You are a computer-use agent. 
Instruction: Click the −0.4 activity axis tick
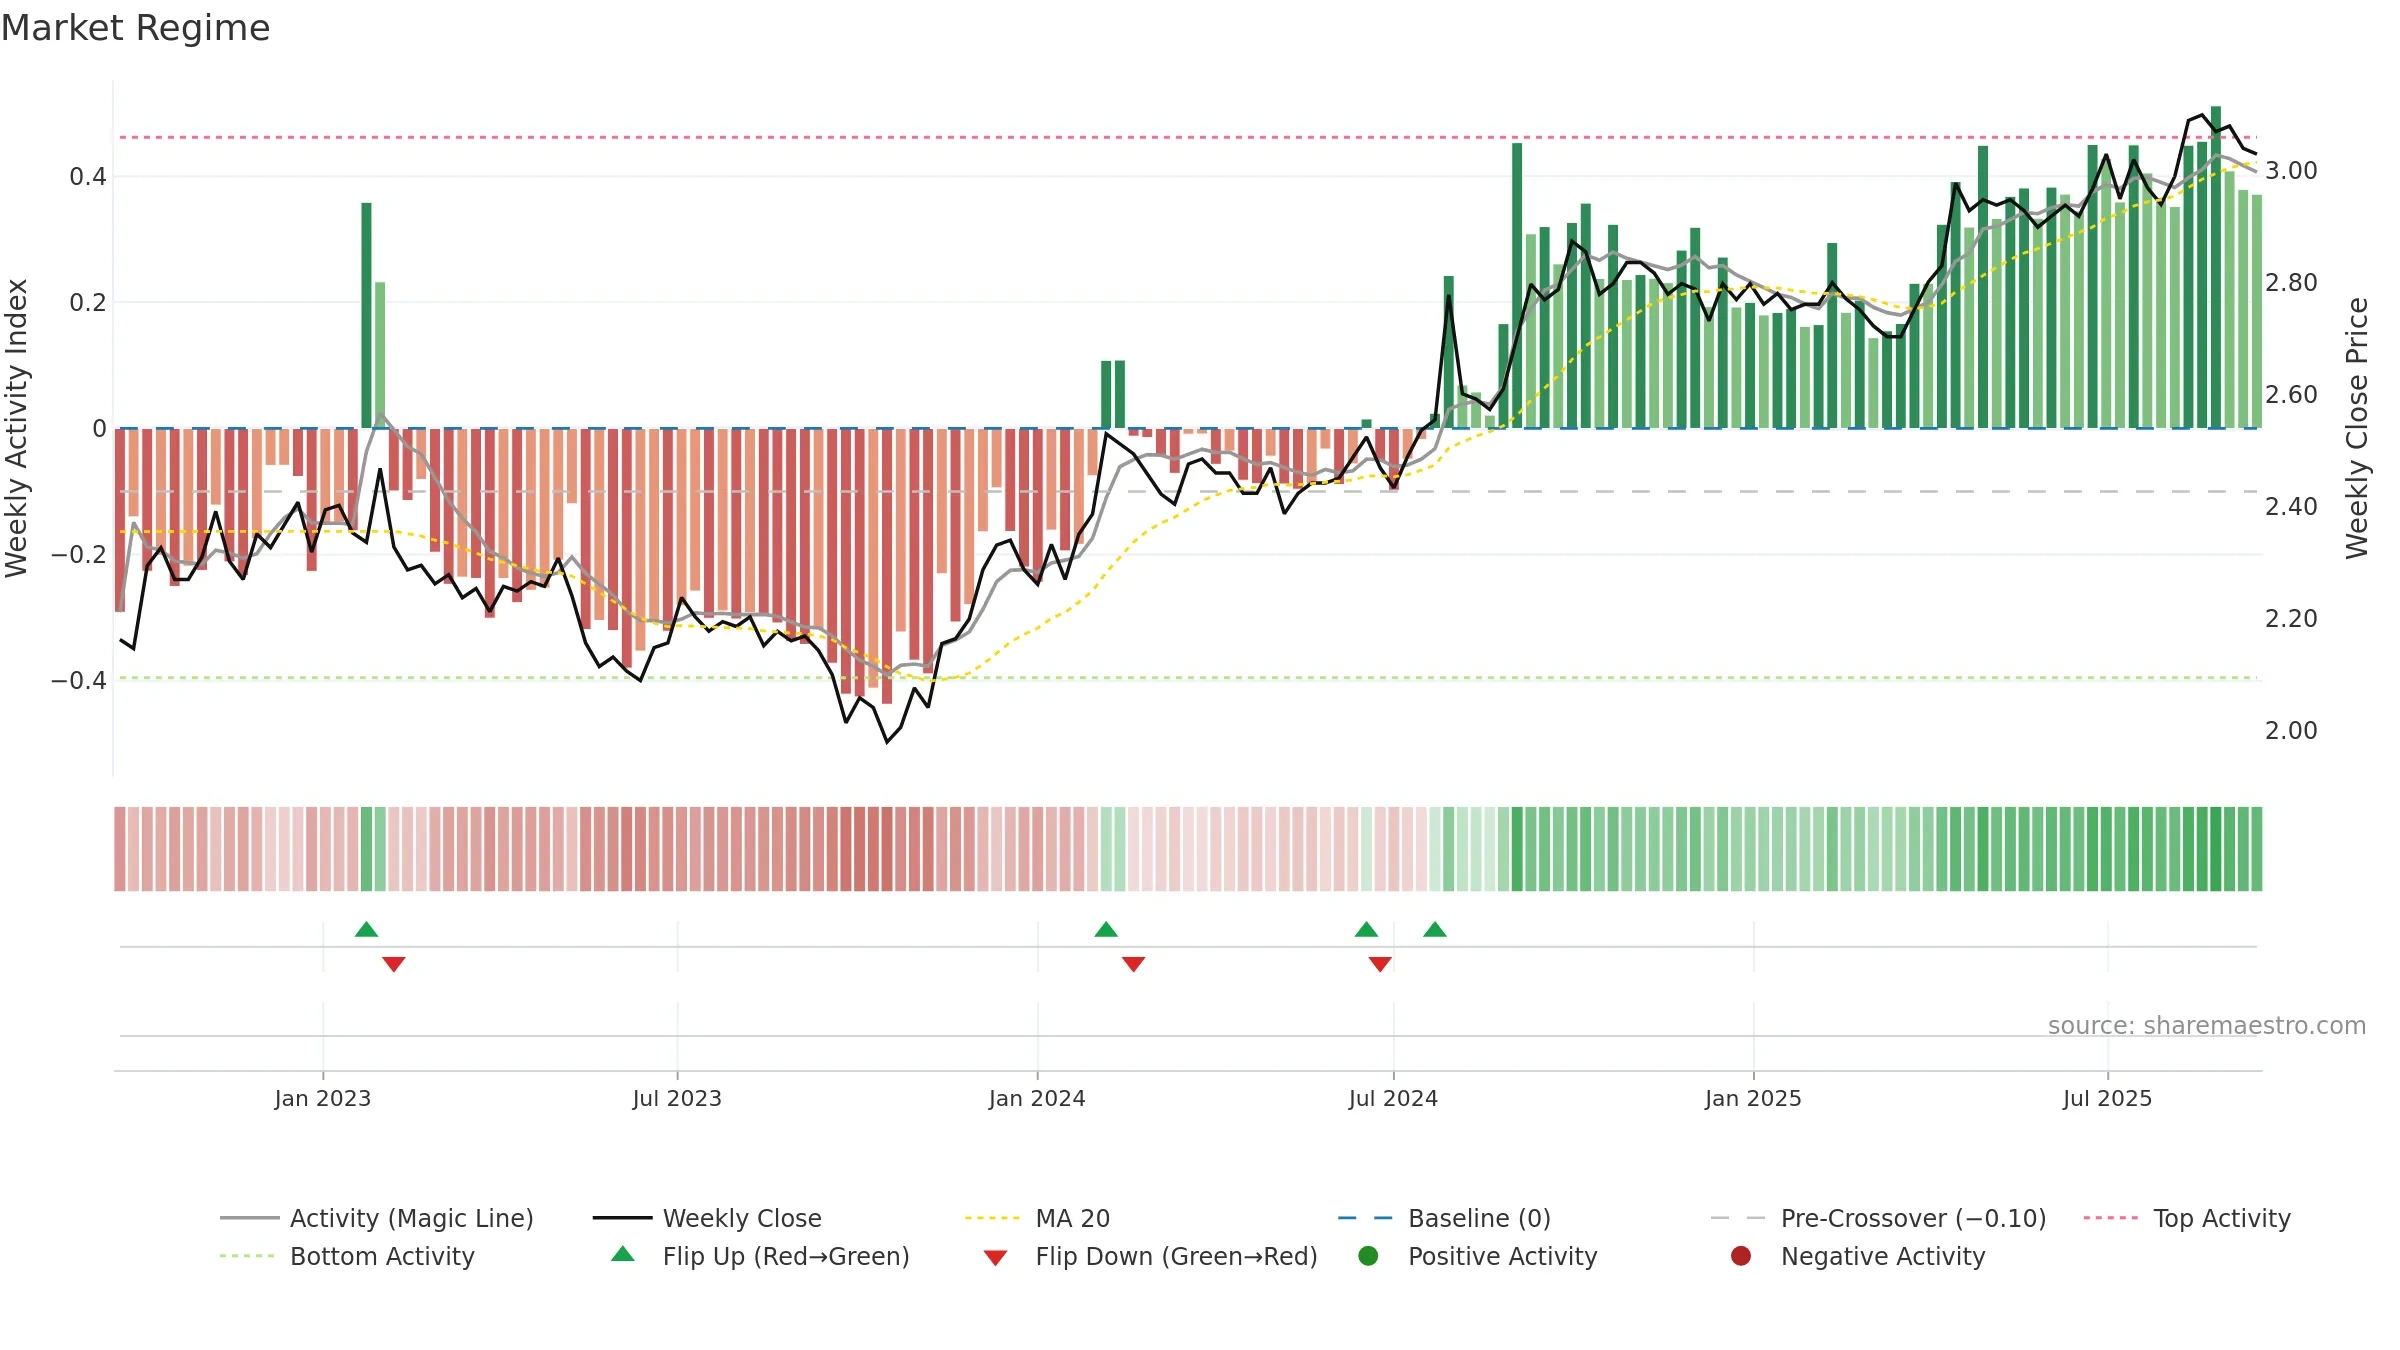click(x=79, y=680)
